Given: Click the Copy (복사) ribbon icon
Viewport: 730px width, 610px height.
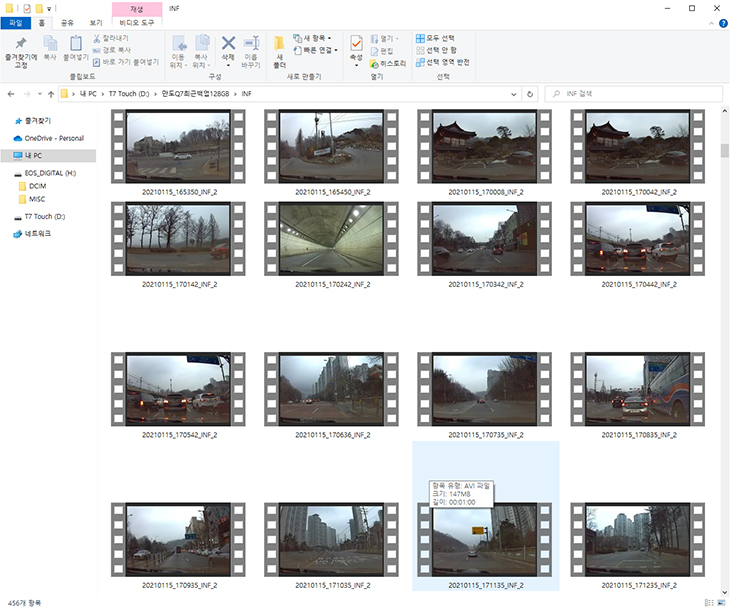Looking at the screenshot, I should click(x=50, y=48).
